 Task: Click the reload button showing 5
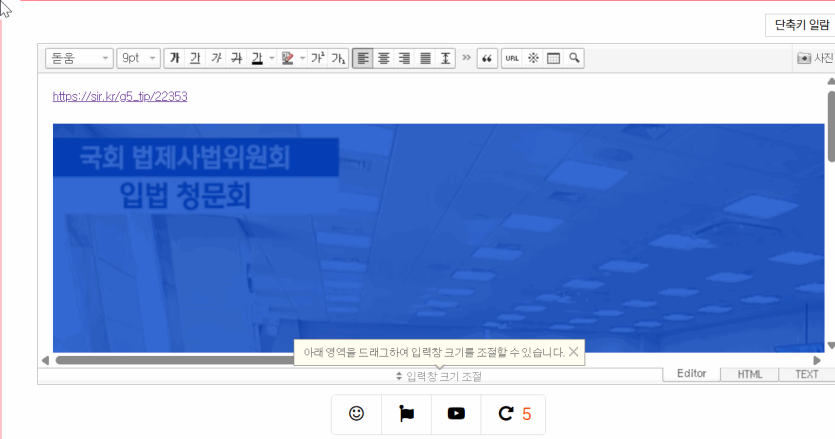click(513, 413)
